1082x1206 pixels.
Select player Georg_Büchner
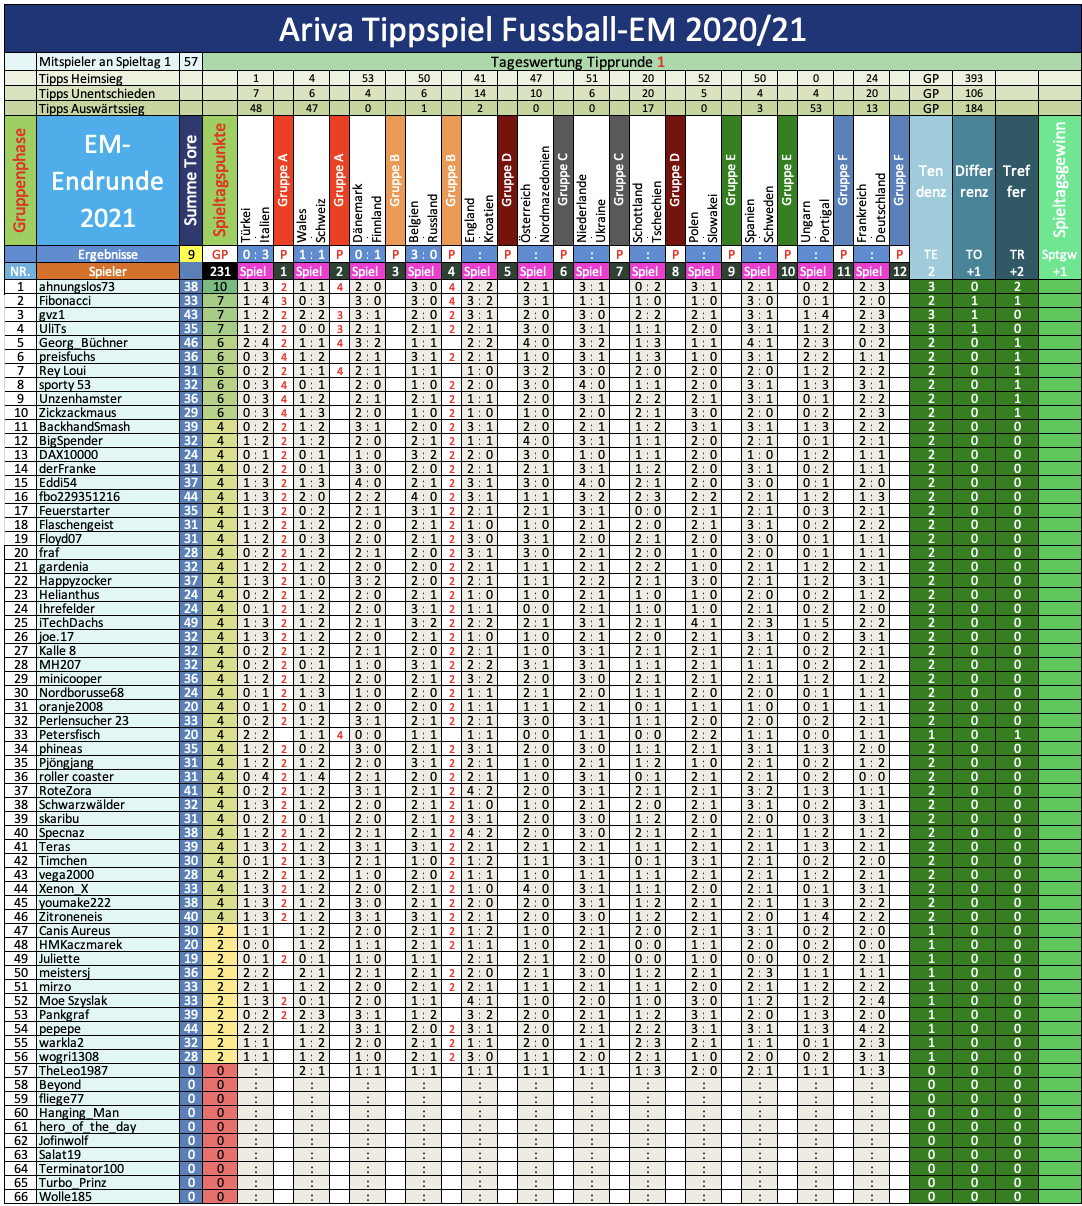tap(108, 343)
